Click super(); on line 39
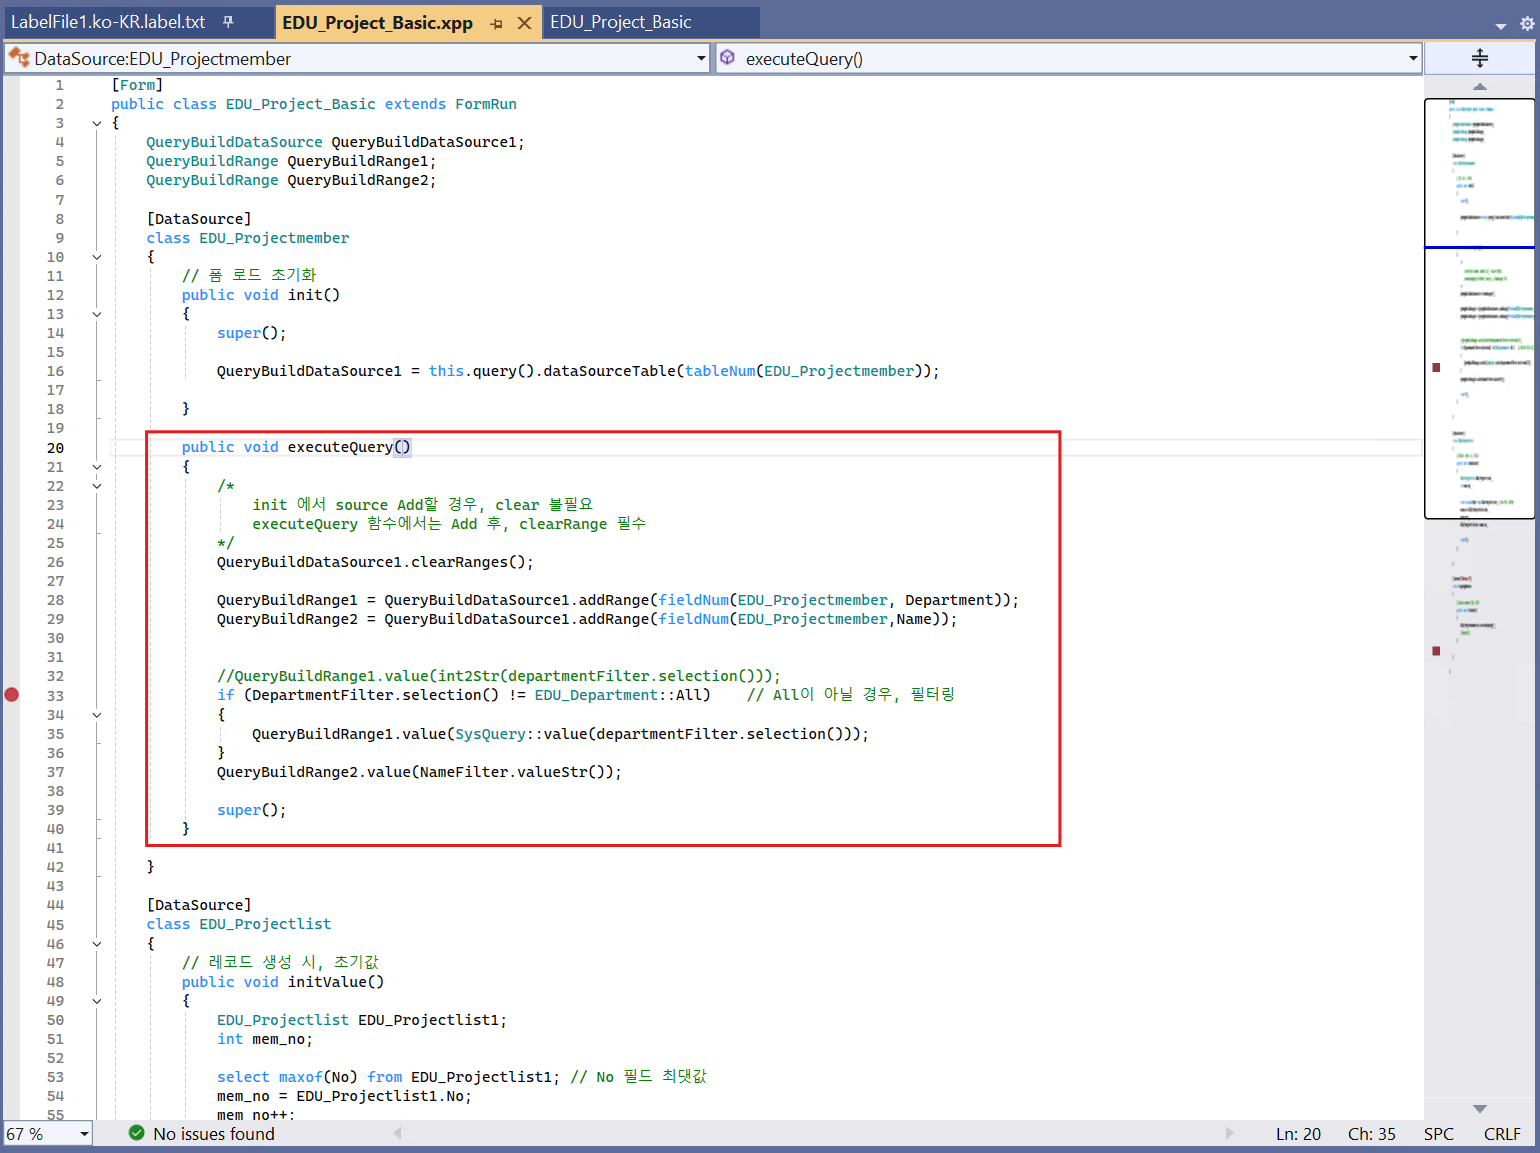 (252, 810)
